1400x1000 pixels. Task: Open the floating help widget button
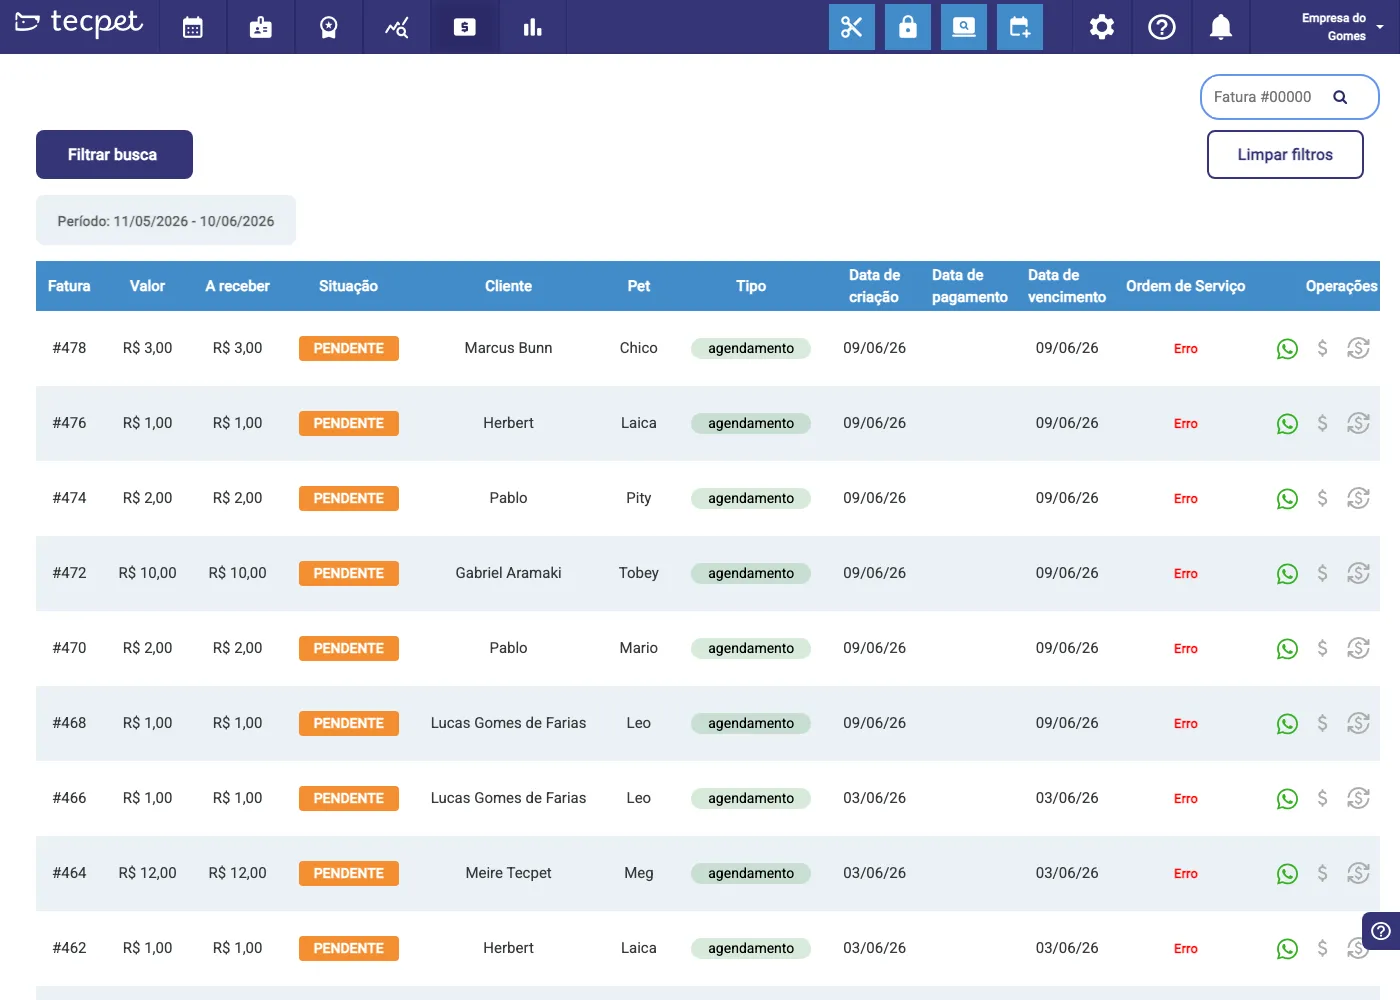coord(1381,931)
